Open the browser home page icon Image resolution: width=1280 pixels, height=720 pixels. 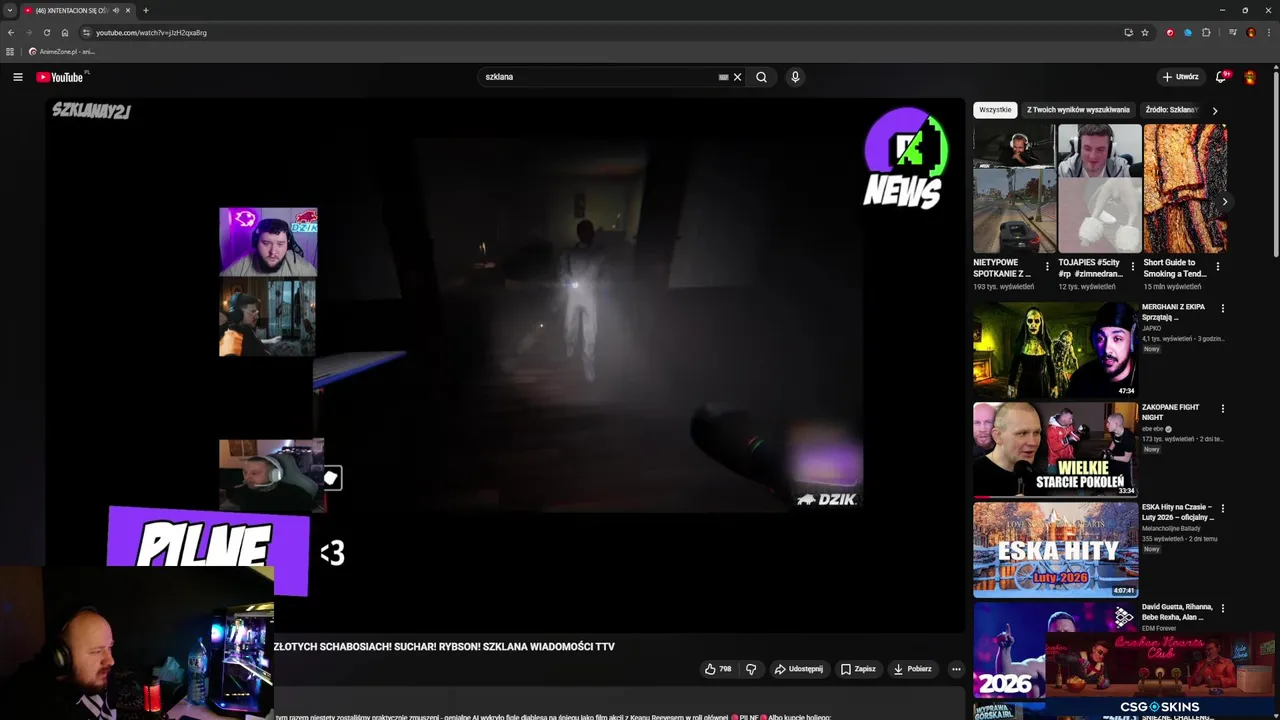click(x=65, y=32)
